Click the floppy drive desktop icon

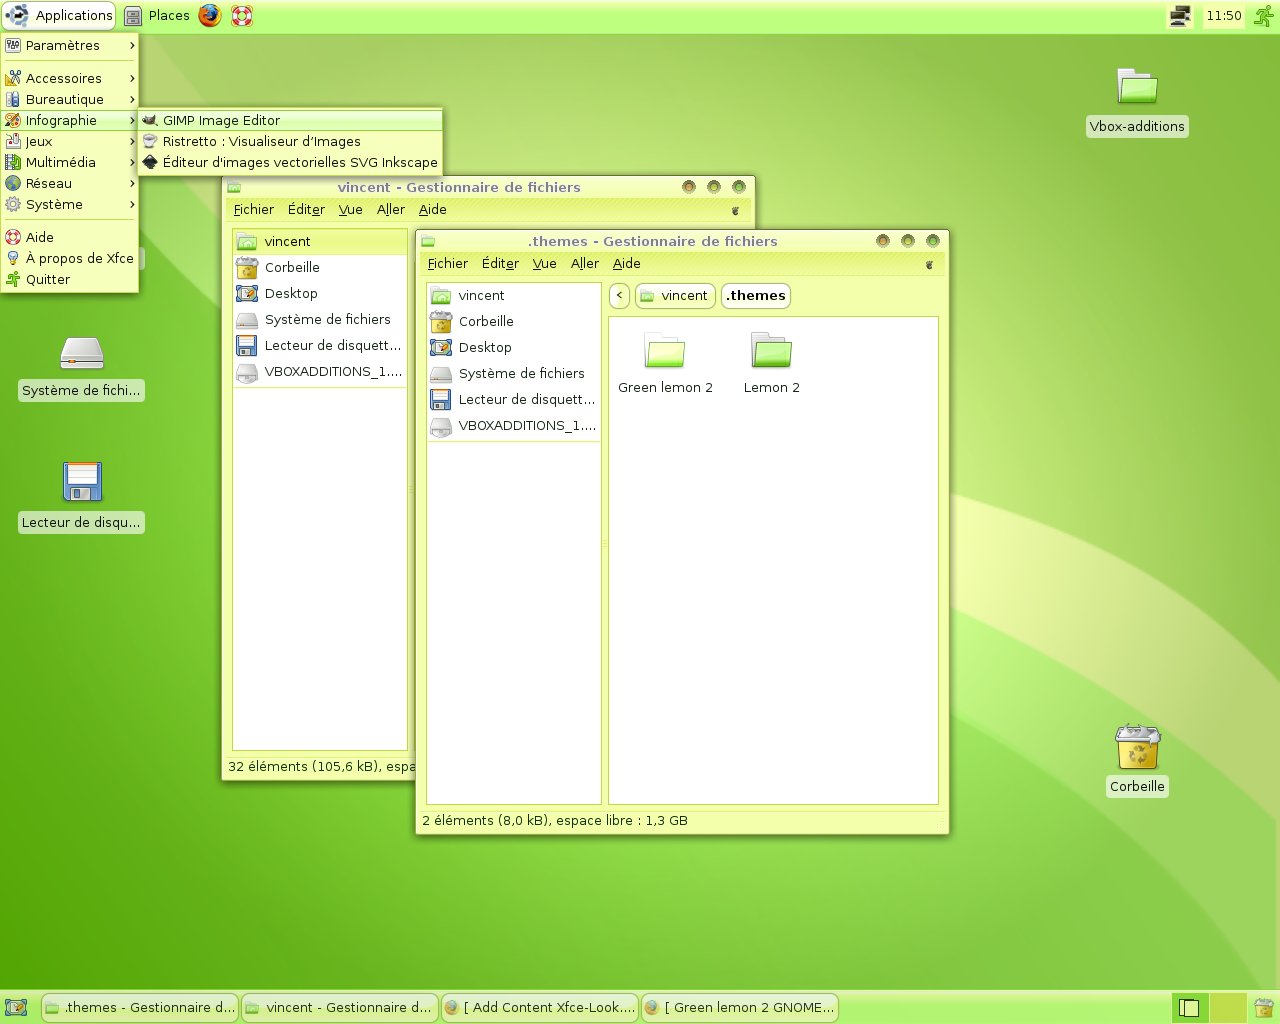tap(82, 482)
